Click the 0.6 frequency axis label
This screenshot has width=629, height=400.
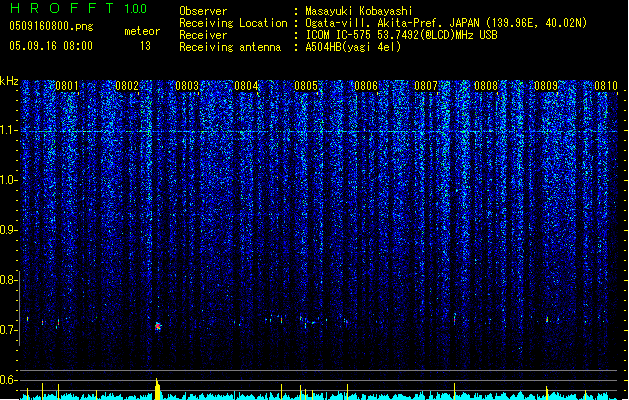coord(9,380)
